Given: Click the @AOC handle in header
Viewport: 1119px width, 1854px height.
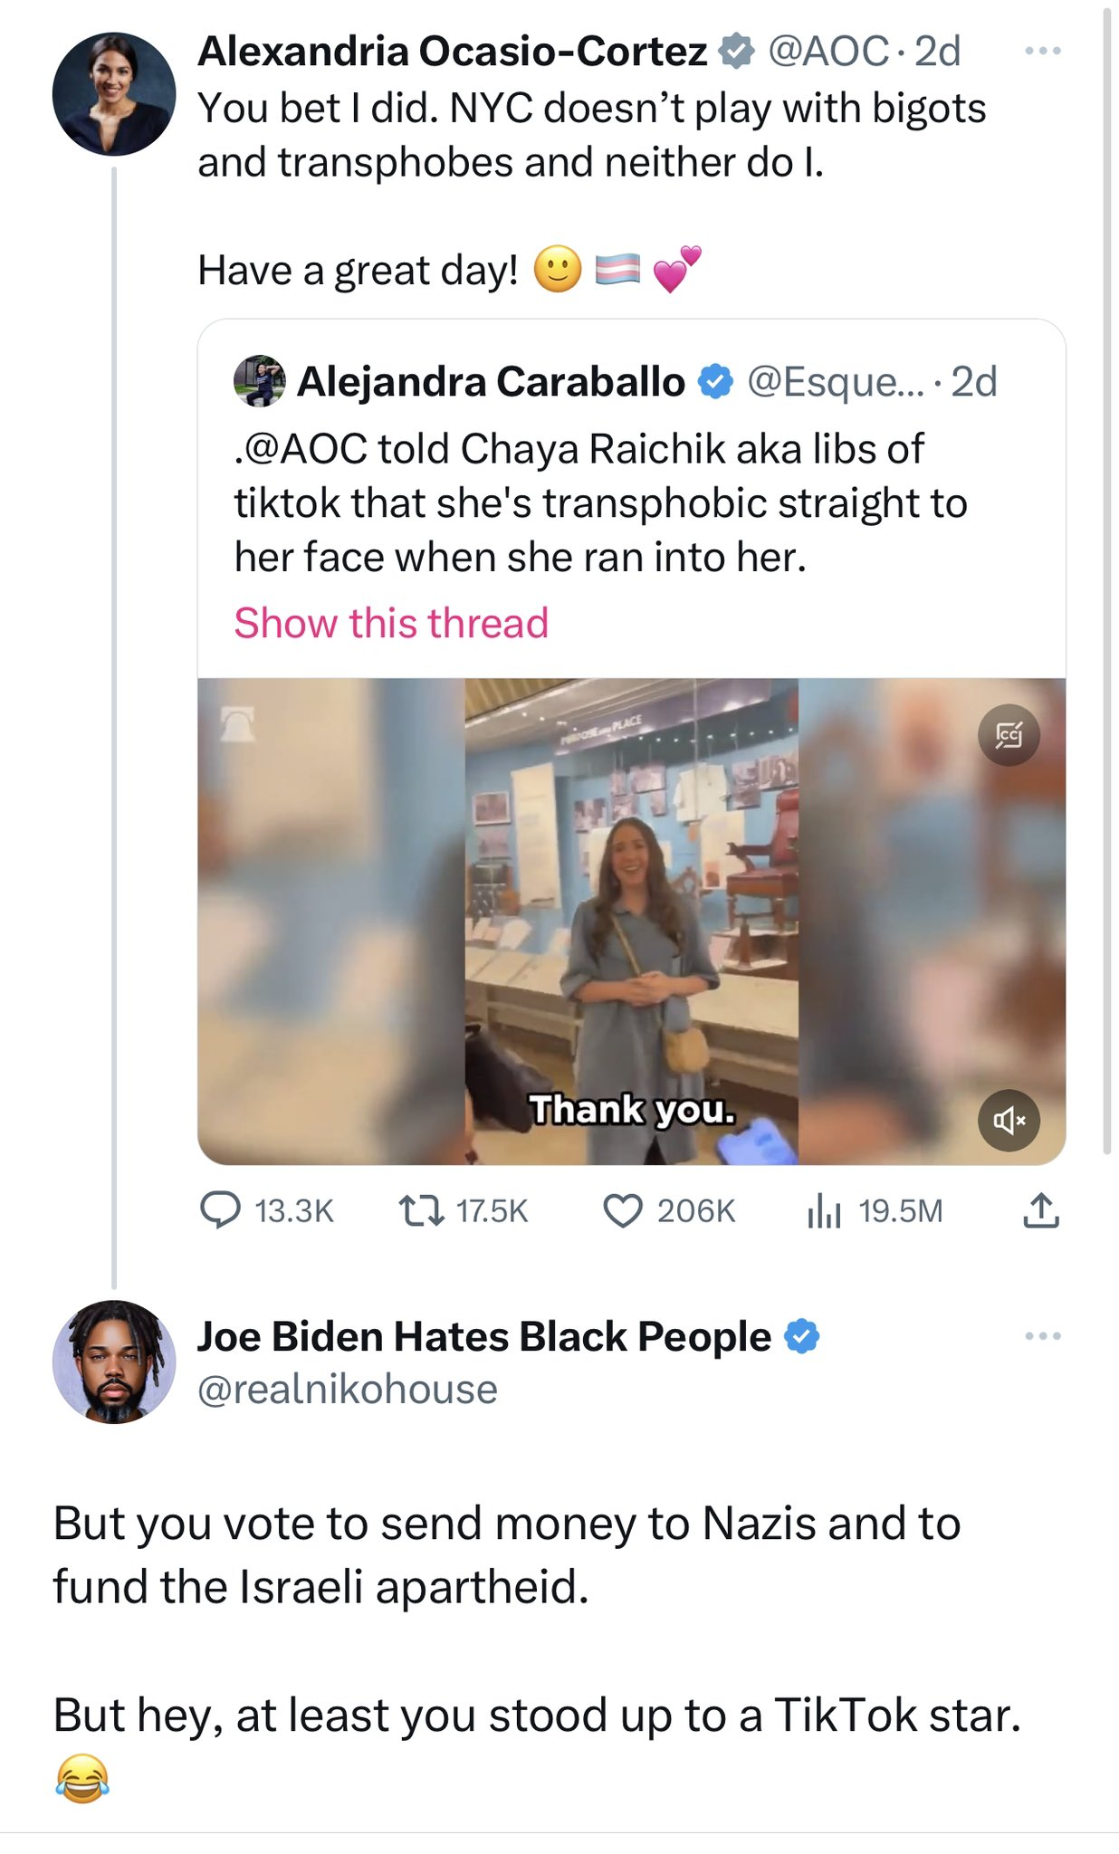Looking at the screenshot, I should pos(827,51).
